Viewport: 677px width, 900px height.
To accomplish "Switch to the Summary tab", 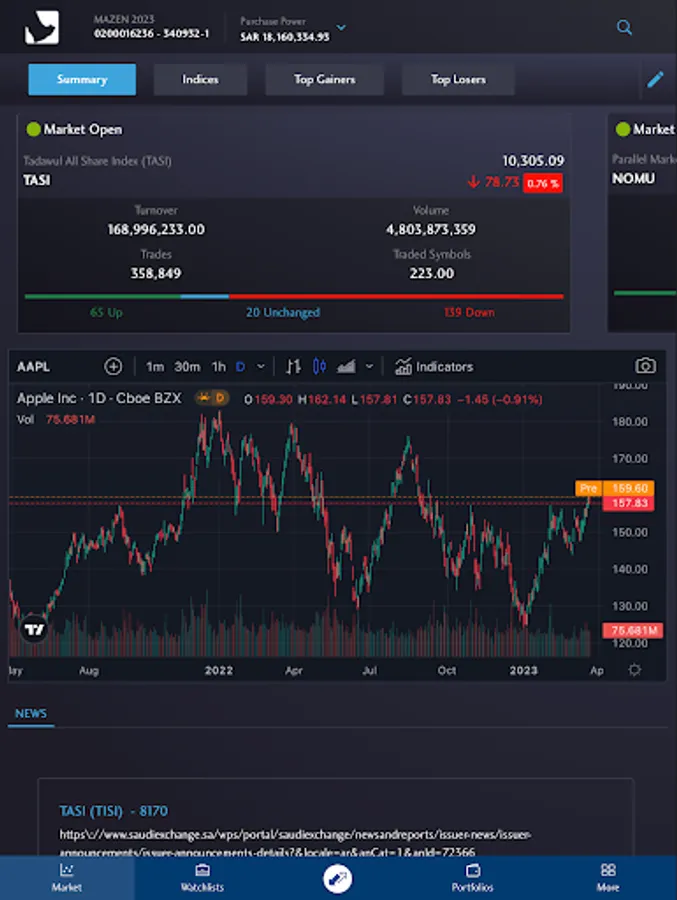I will pyautogui.click(x=82, y=79).
